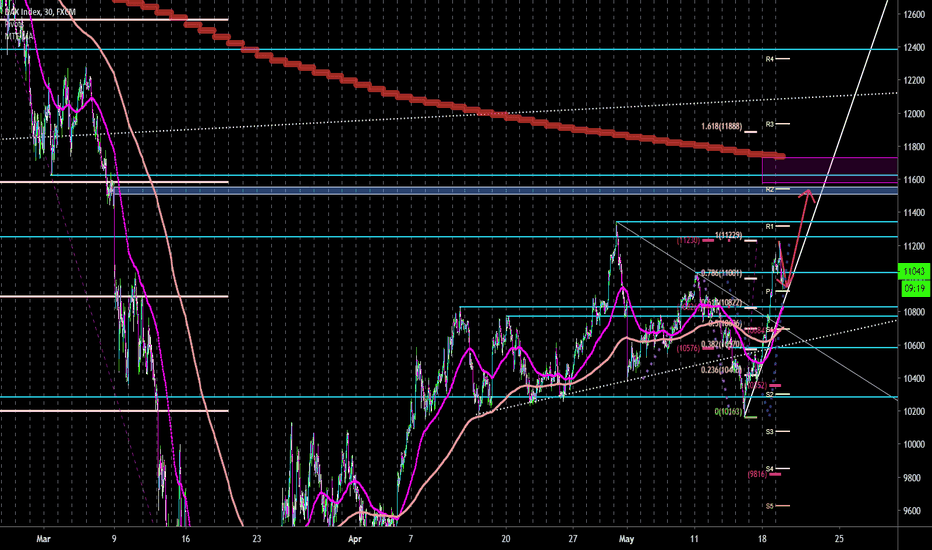Select the 12600 price axis label

tap(914, 14)
